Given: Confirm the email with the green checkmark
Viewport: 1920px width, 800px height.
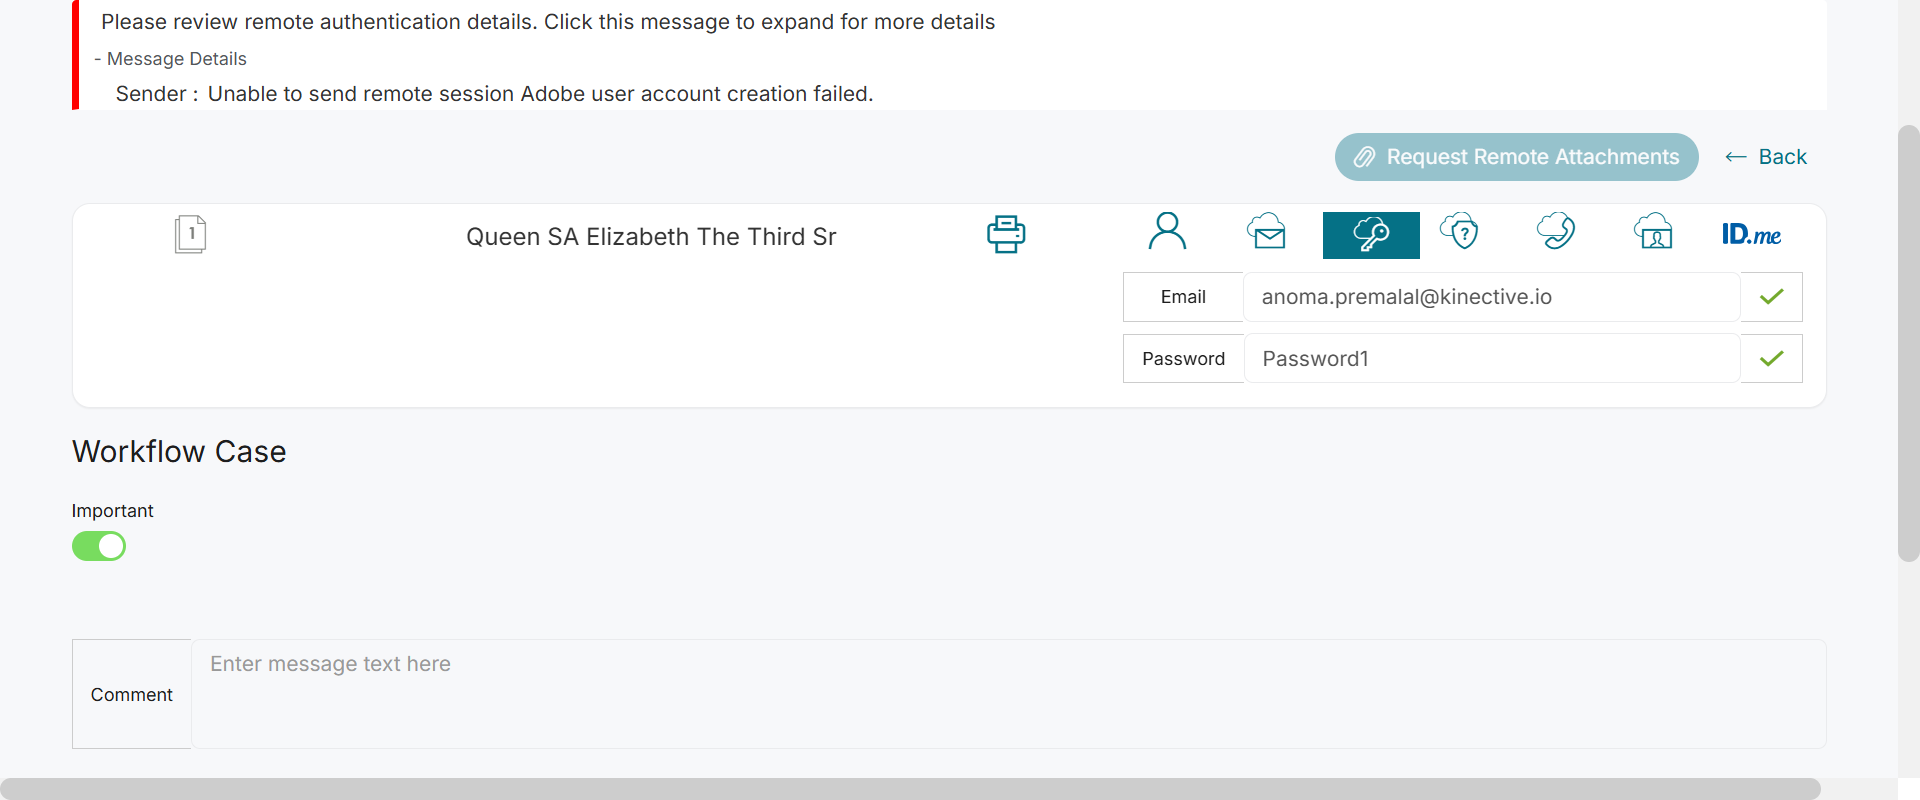Looking at the screenshot, I should 1771,297.
